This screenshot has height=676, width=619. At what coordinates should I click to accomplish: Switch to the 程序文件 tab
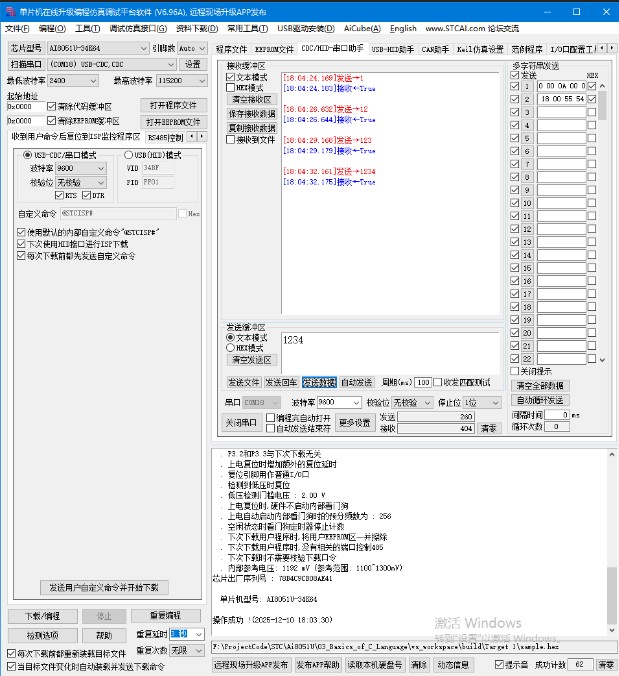pyautogui.click(x=231, y=49)
